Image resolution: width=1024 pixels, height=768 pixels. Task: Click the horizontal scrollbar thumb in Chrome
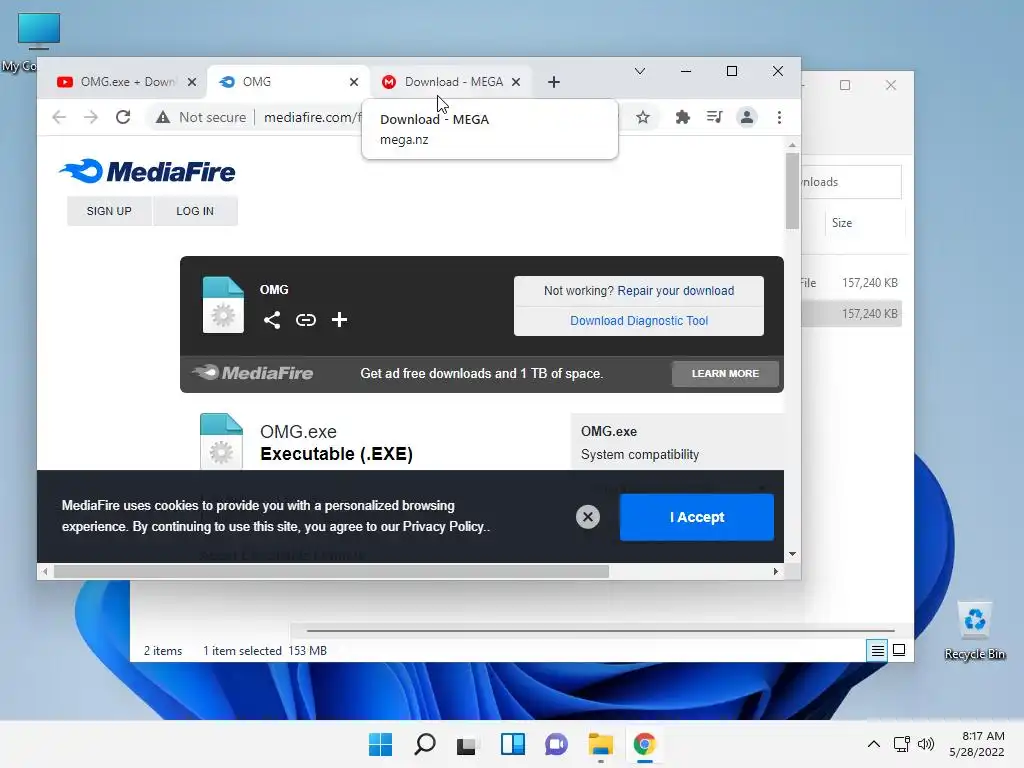331,571
